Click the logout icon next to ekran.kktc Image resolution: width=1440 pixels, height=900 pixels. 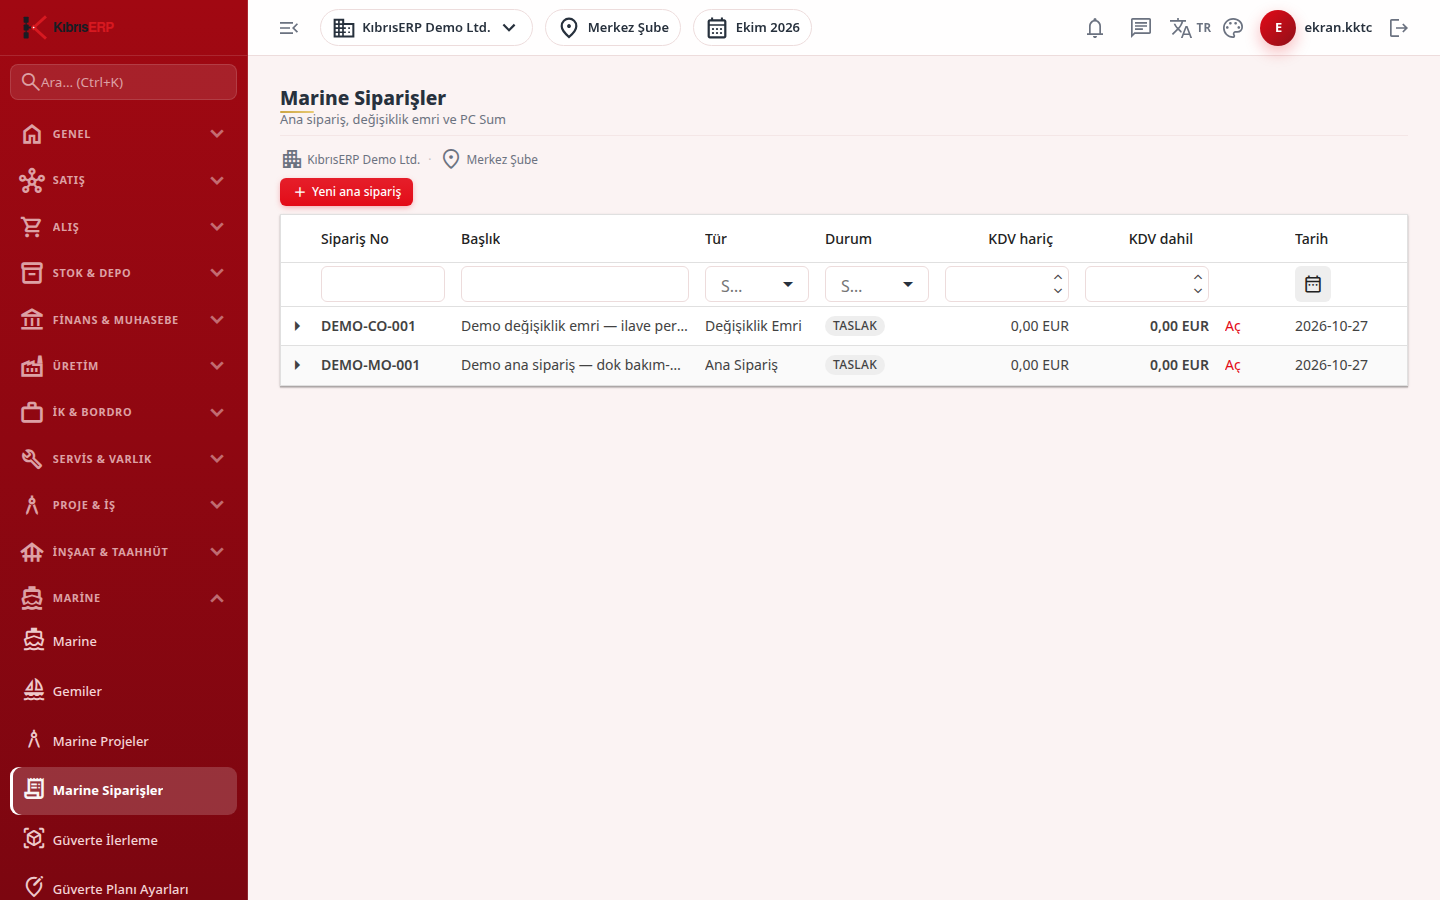click(x=1399, y=28)
